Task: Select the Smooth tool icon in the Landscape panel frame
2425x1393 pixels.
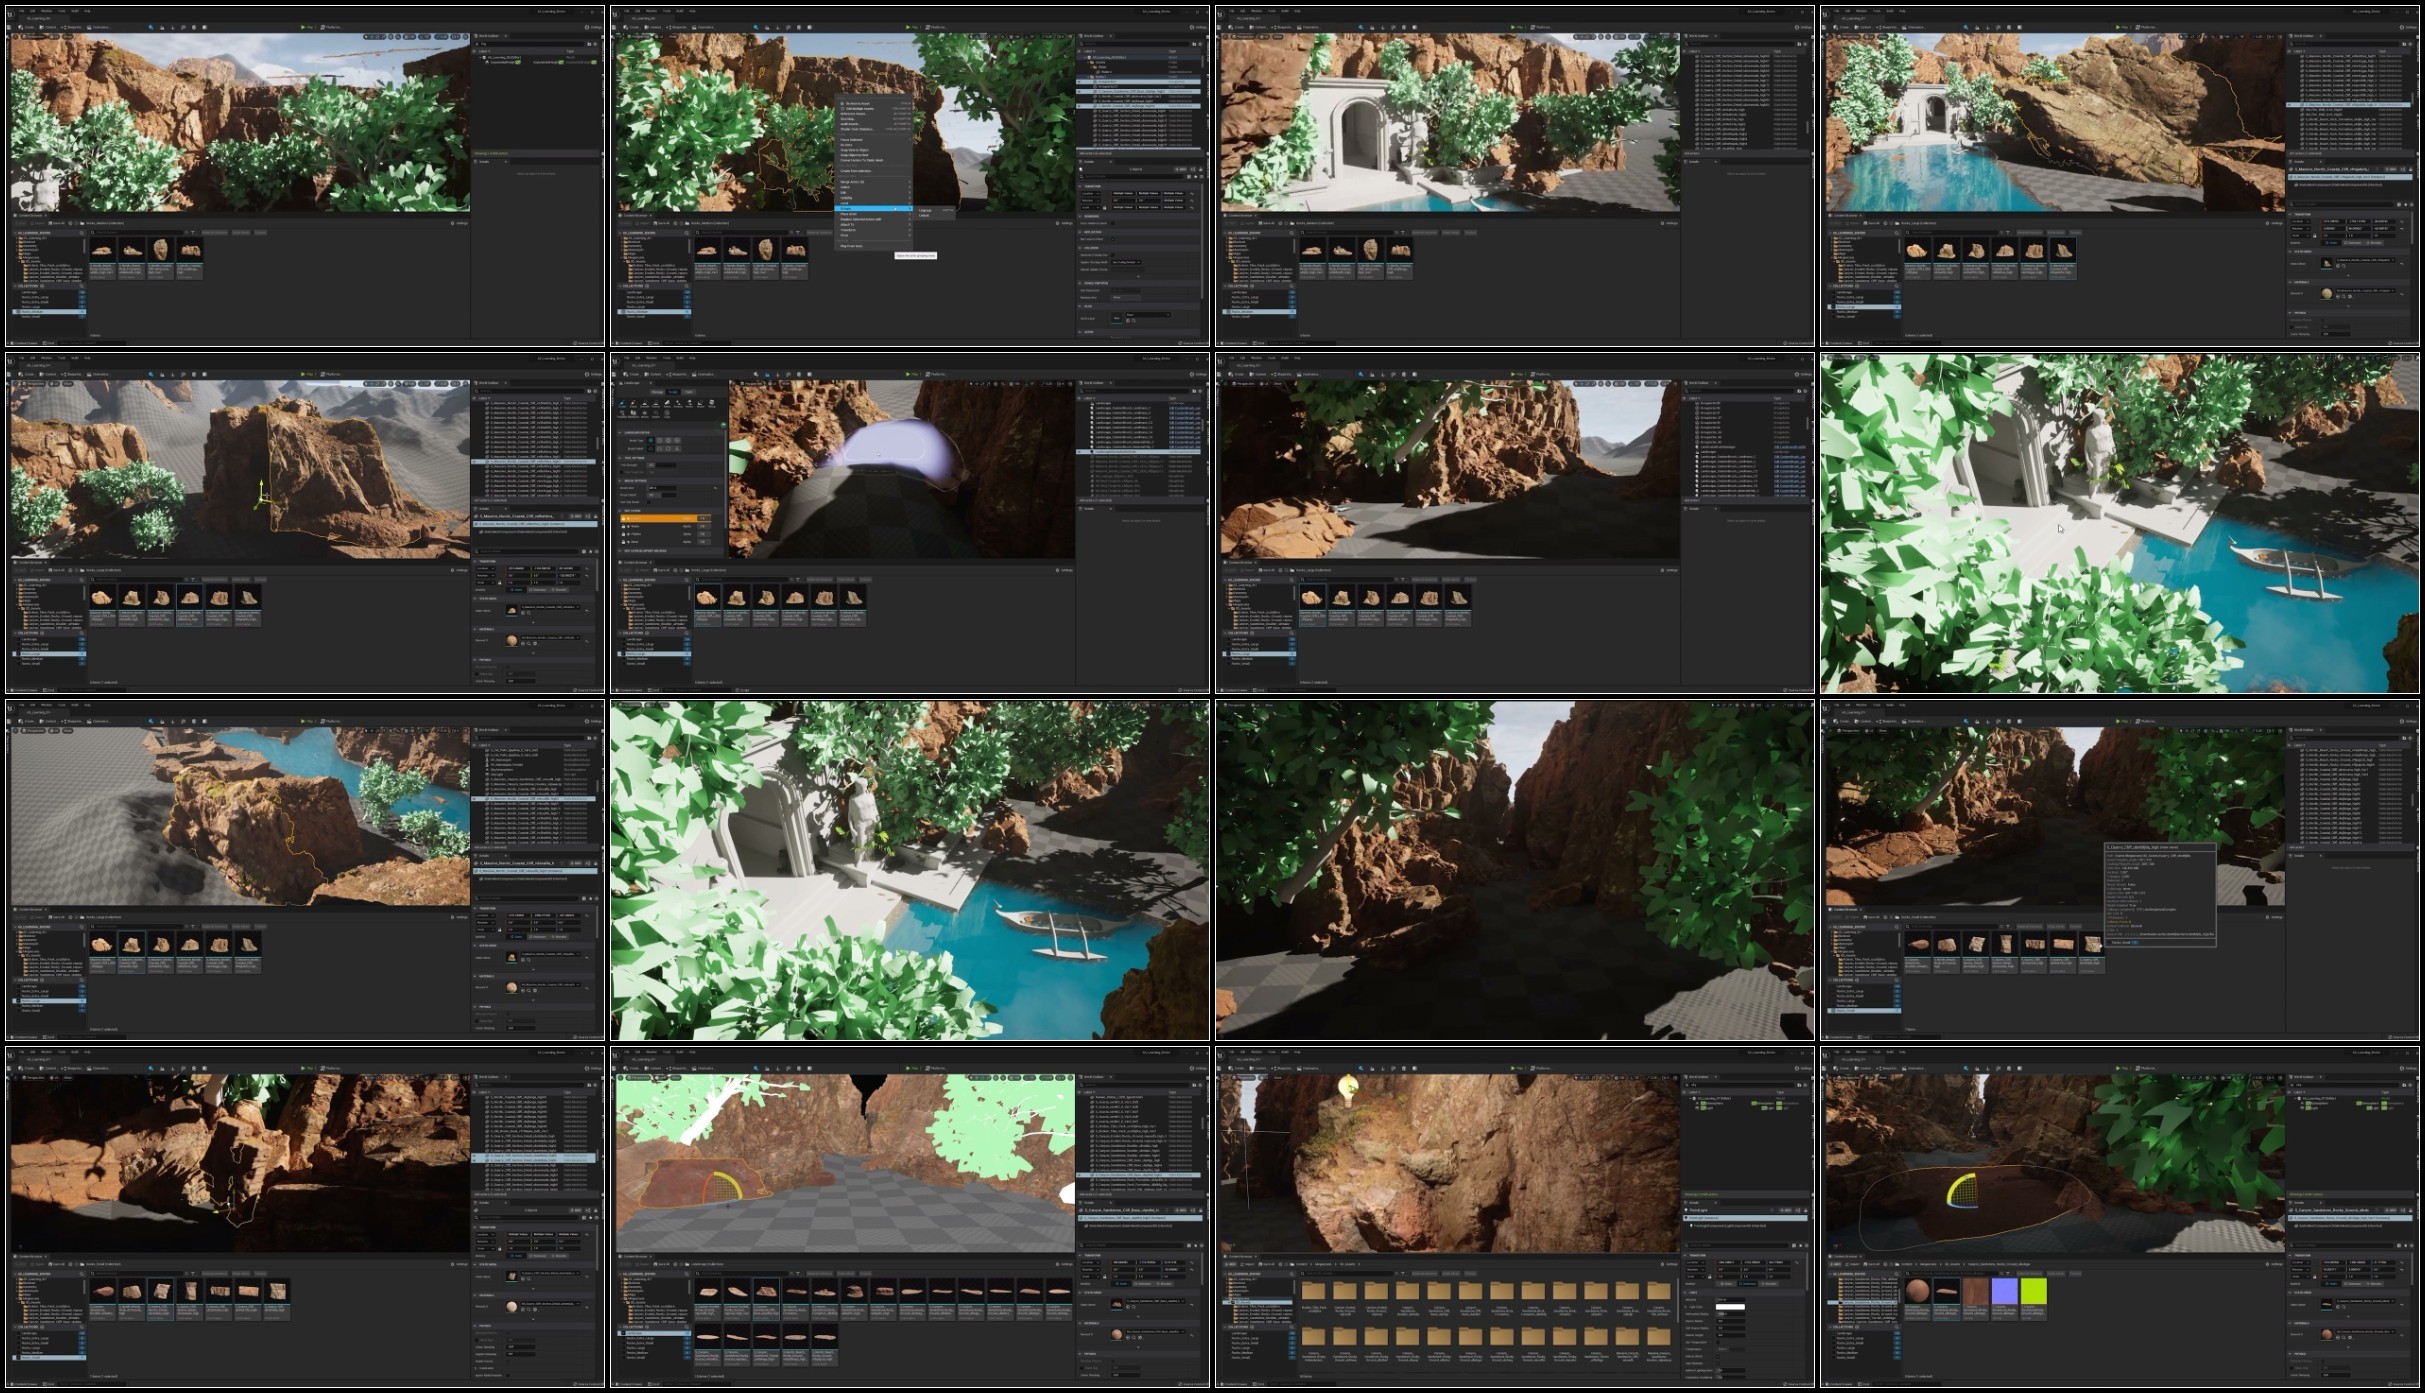Action: [645, 404]
